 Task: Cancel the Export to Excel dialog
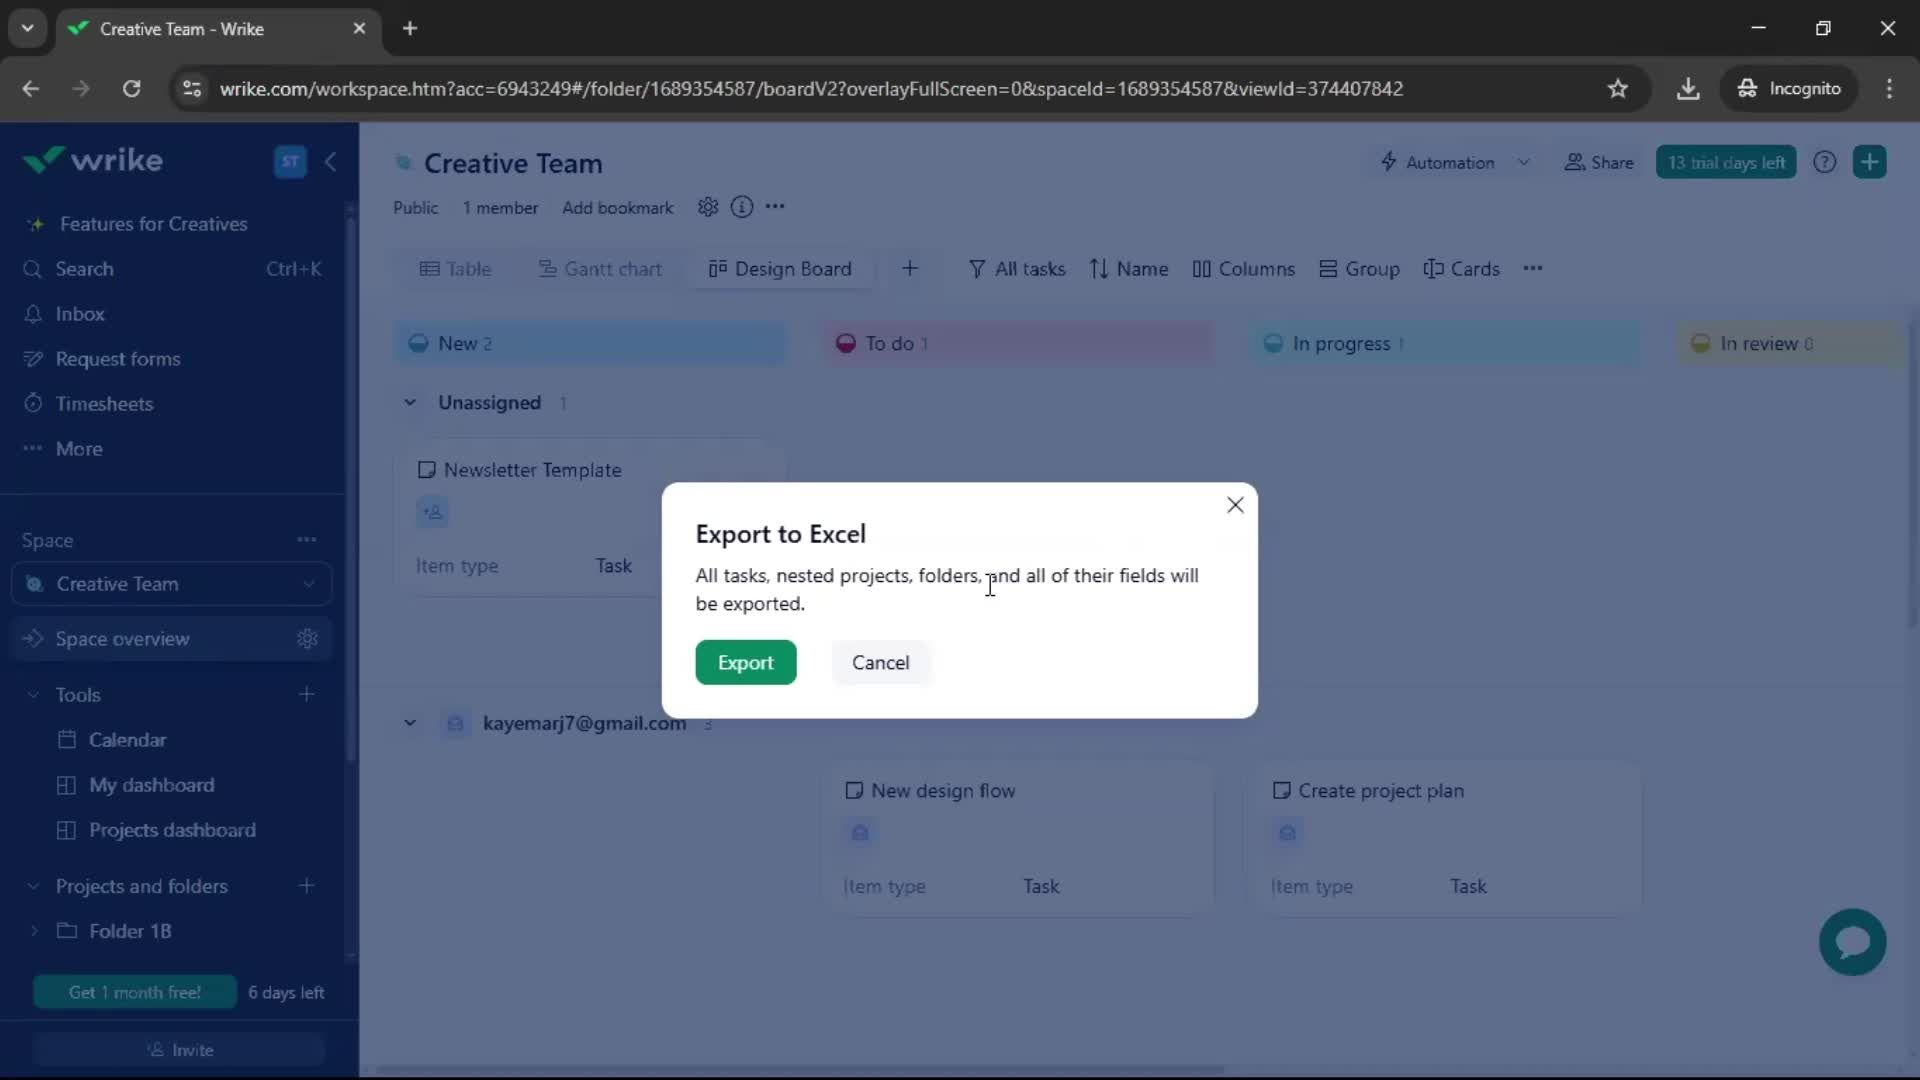[880, 662]
